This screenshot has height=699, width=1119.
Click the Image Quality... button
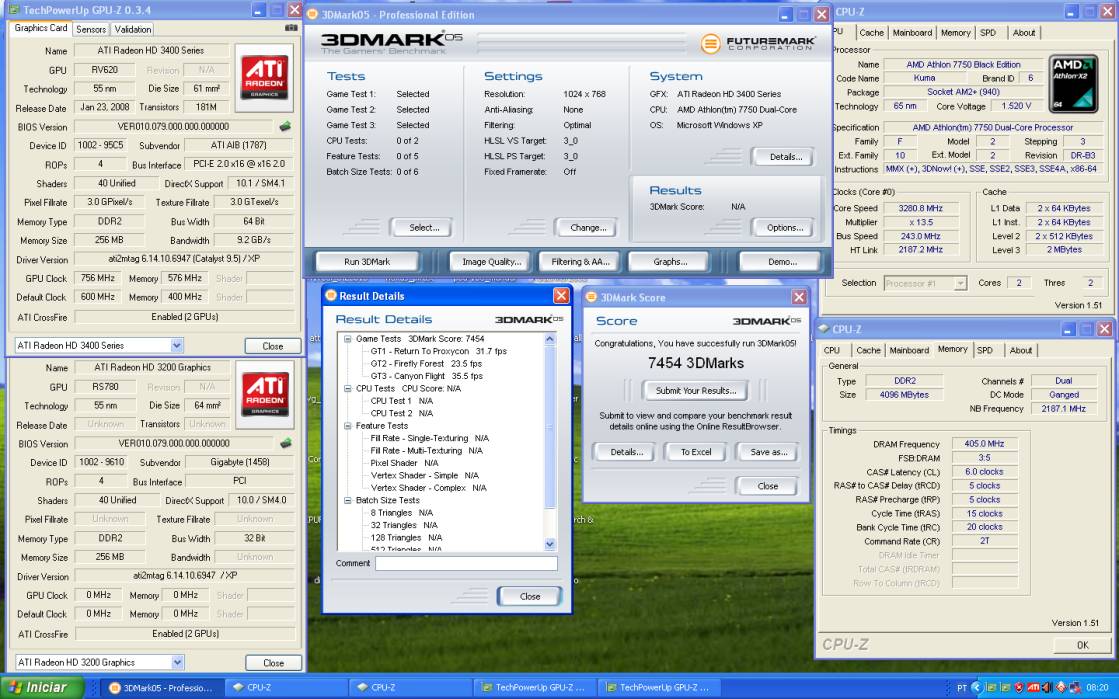click(491, 262)
